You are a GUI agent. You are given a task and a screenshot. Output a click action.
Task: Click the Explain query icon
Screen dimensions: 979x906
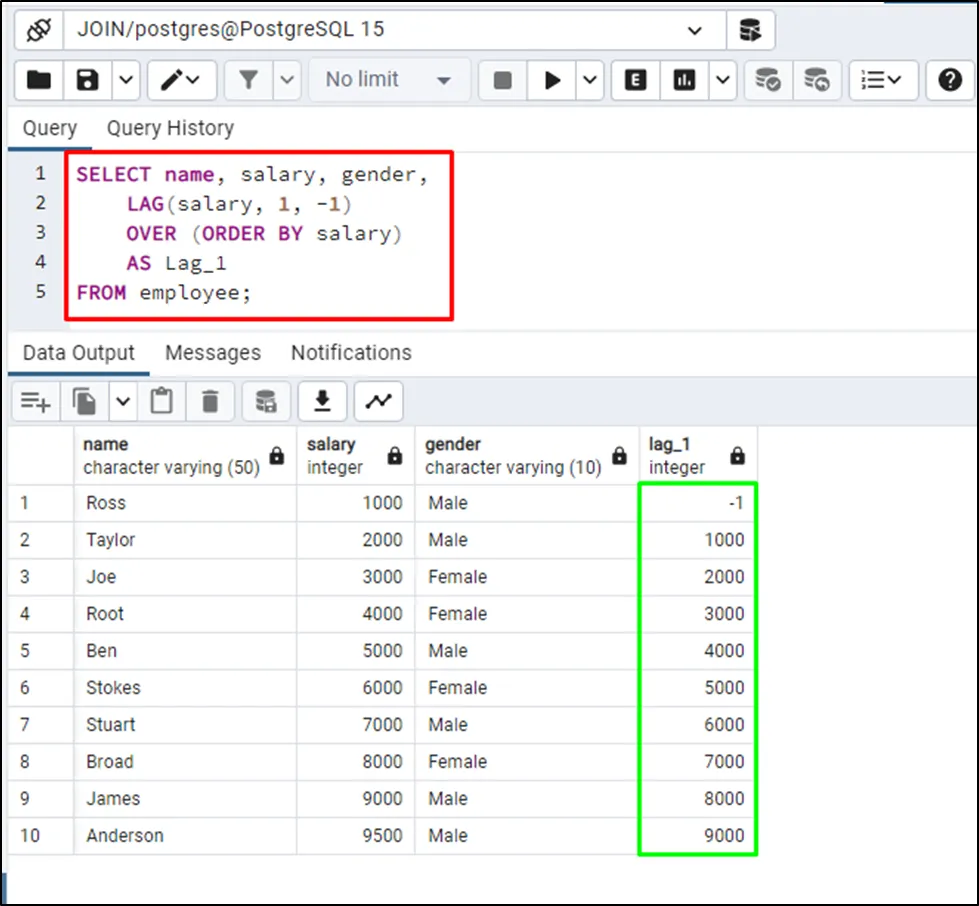(x=635, y=80)
